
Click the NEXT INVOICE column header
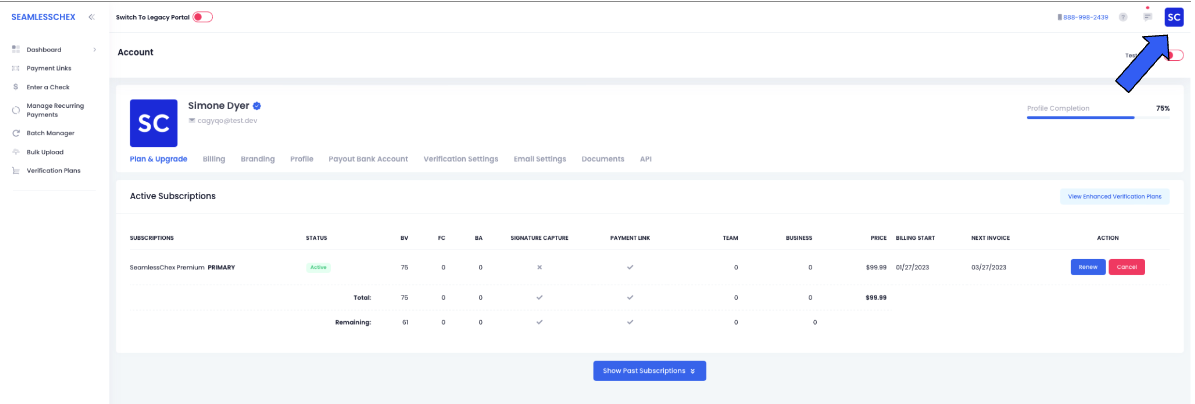(991, 238)
